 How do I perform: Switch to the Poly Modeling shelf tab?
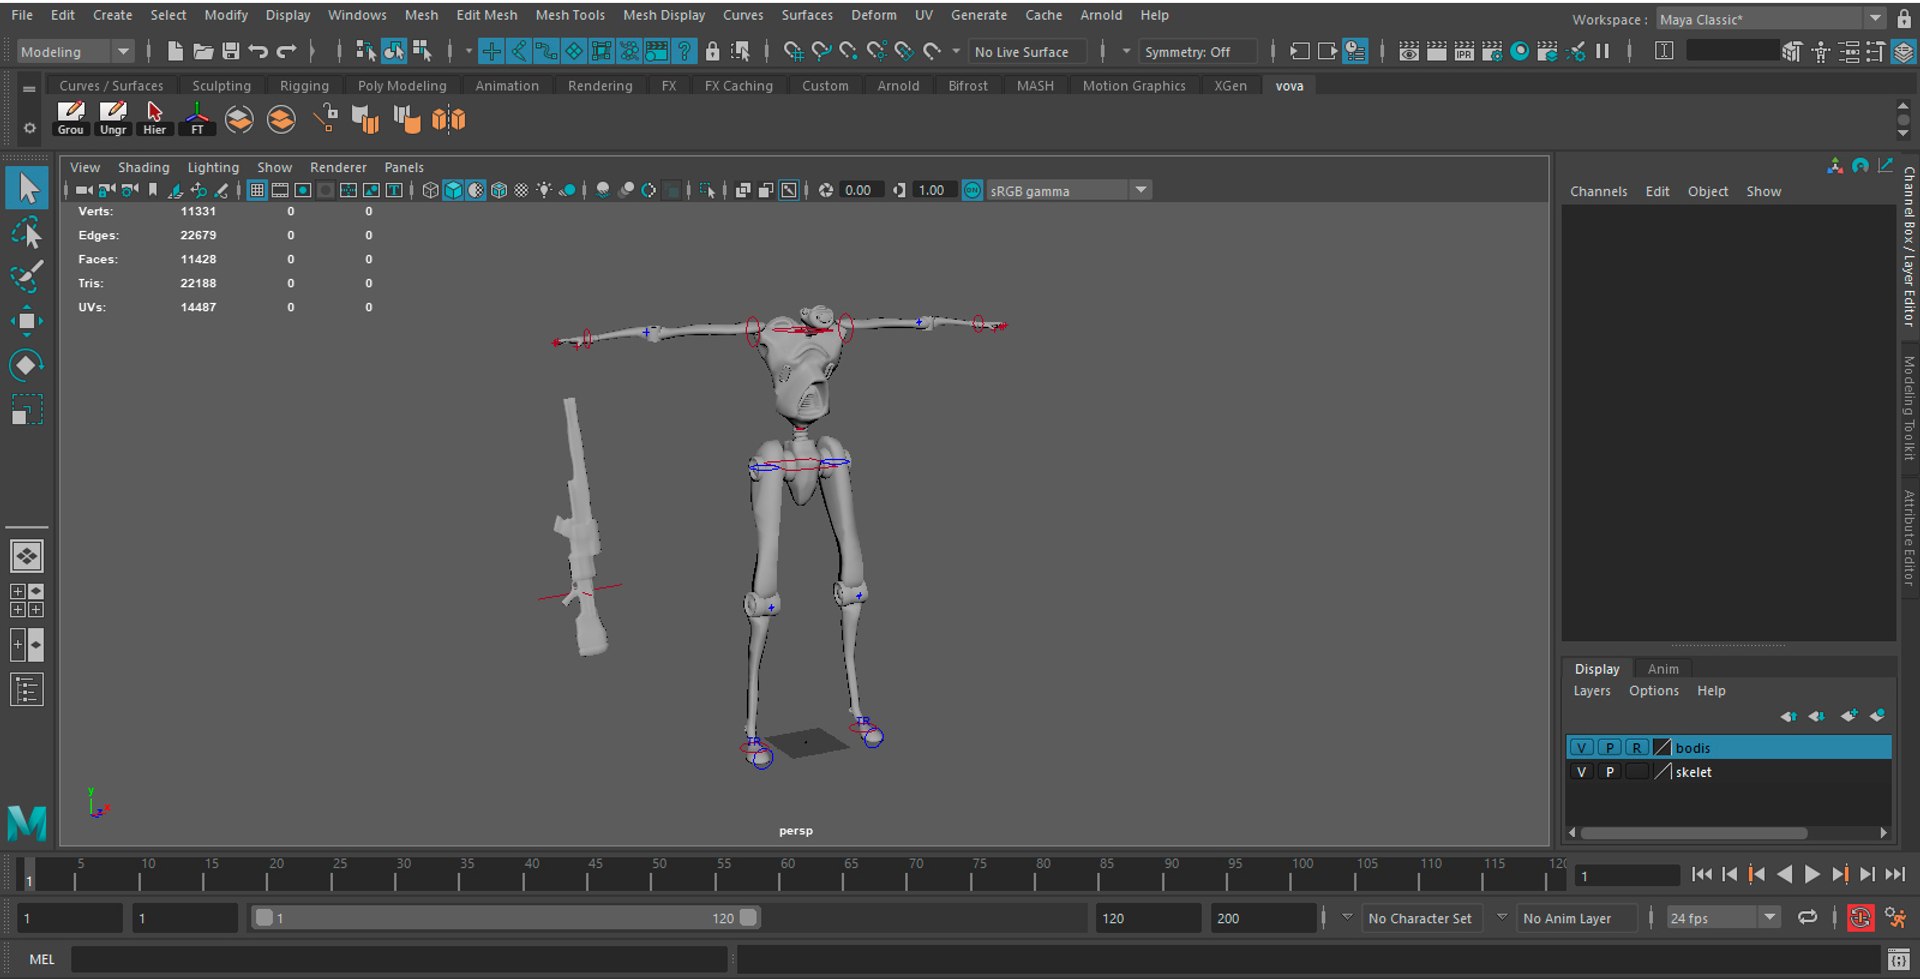[x=402, y=86]
